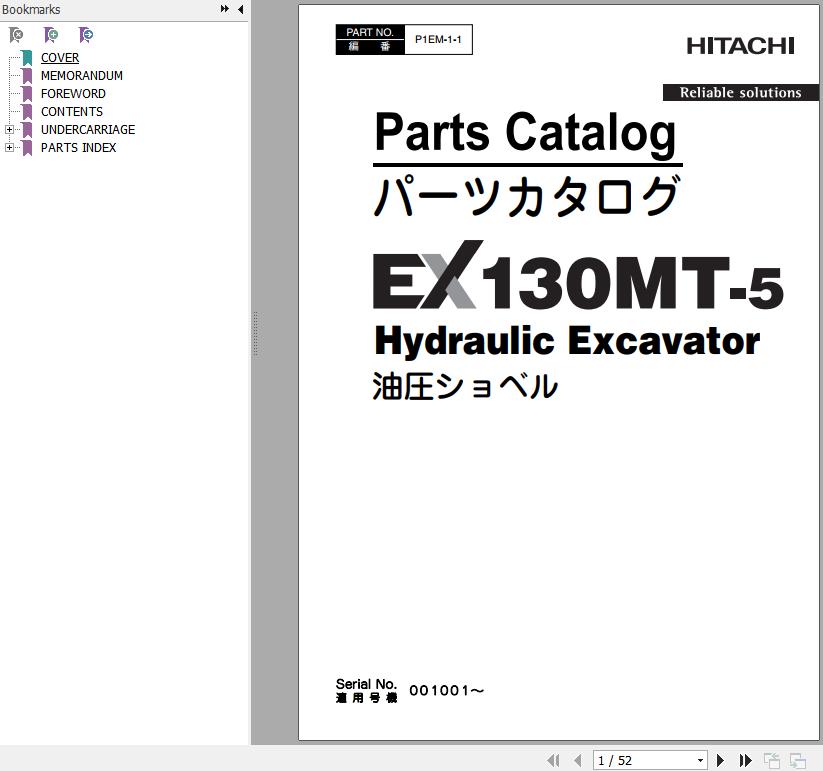823x771 pixels.
Task: Click the Bookmarks panel title
Action: pyautogui.click(x=31, y=9)
